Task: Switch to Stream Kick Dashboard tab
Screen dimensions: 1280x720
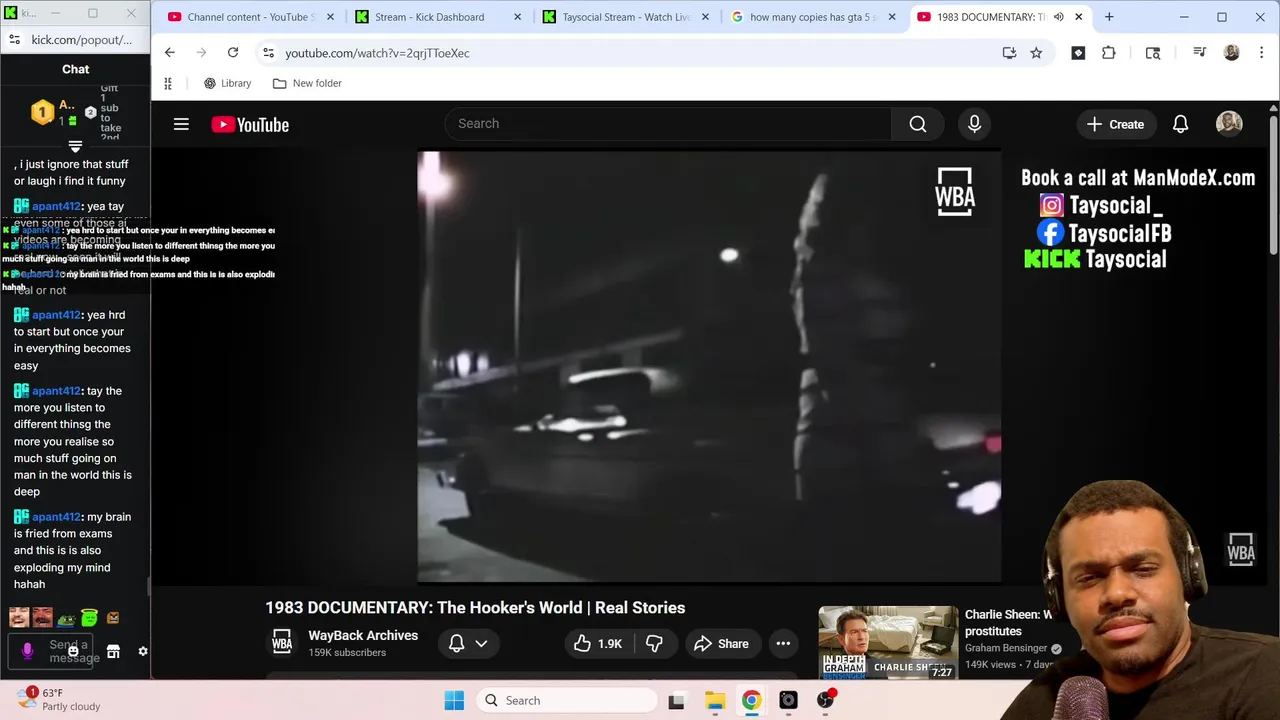Action: tap(437, 17)
